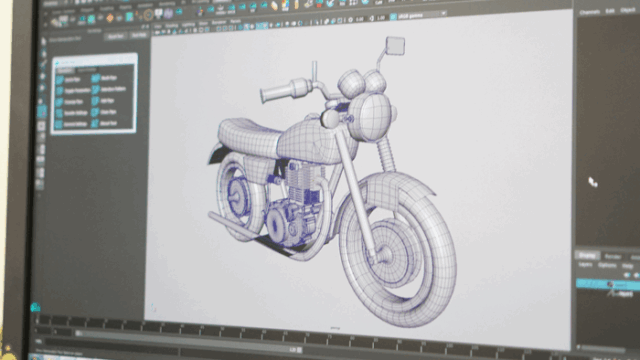
Task: Select the arrow Select tool in toolbox
Action: [44, 41]
